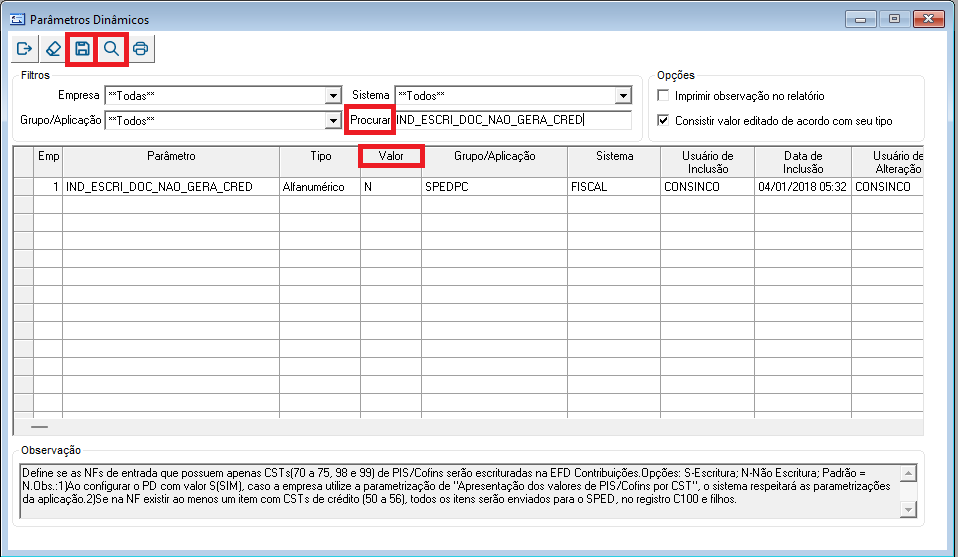
Task: Click the Sistema column header
Action: click(614, 162)
